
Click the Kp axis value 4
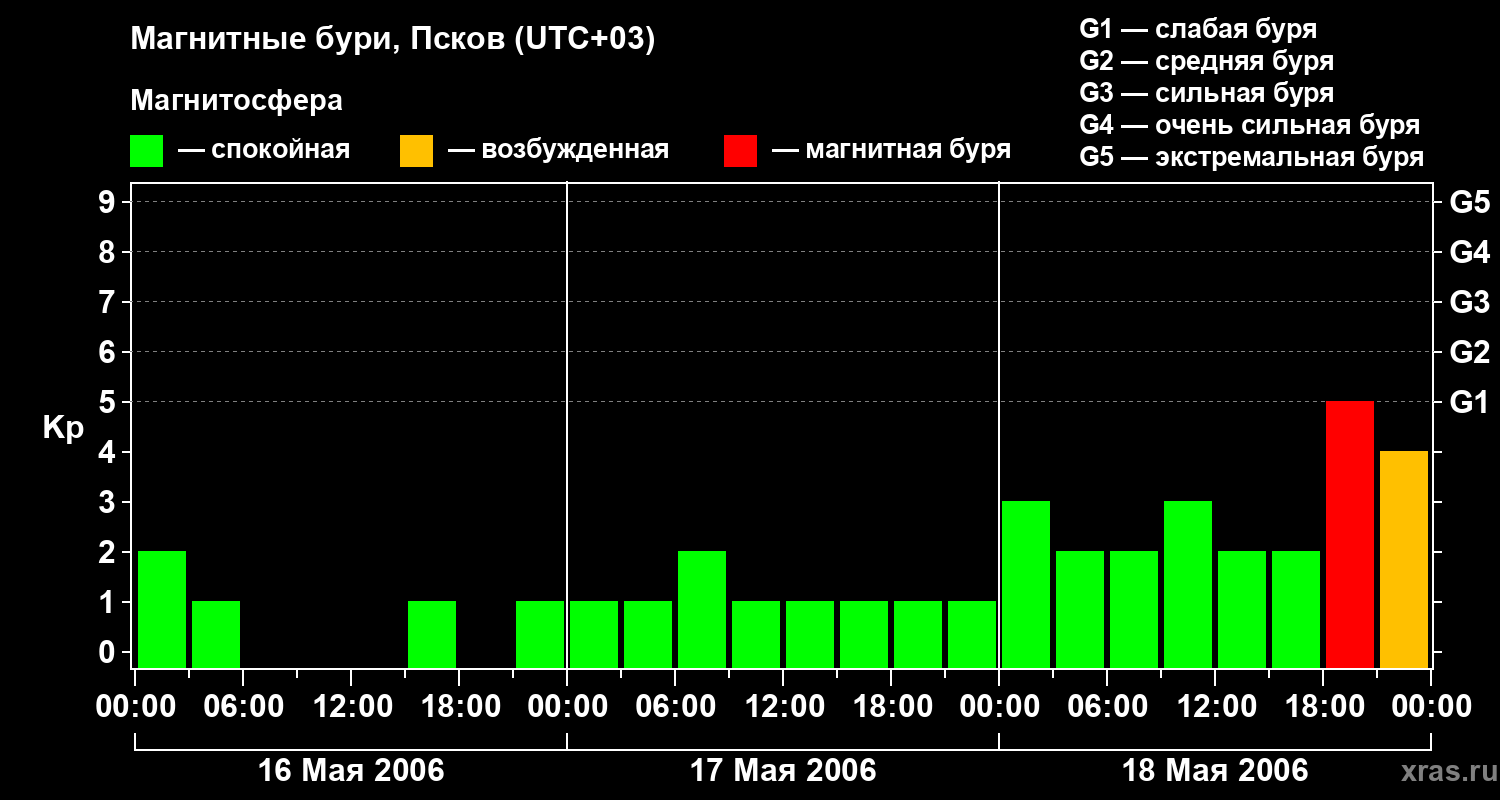point(109,452)
